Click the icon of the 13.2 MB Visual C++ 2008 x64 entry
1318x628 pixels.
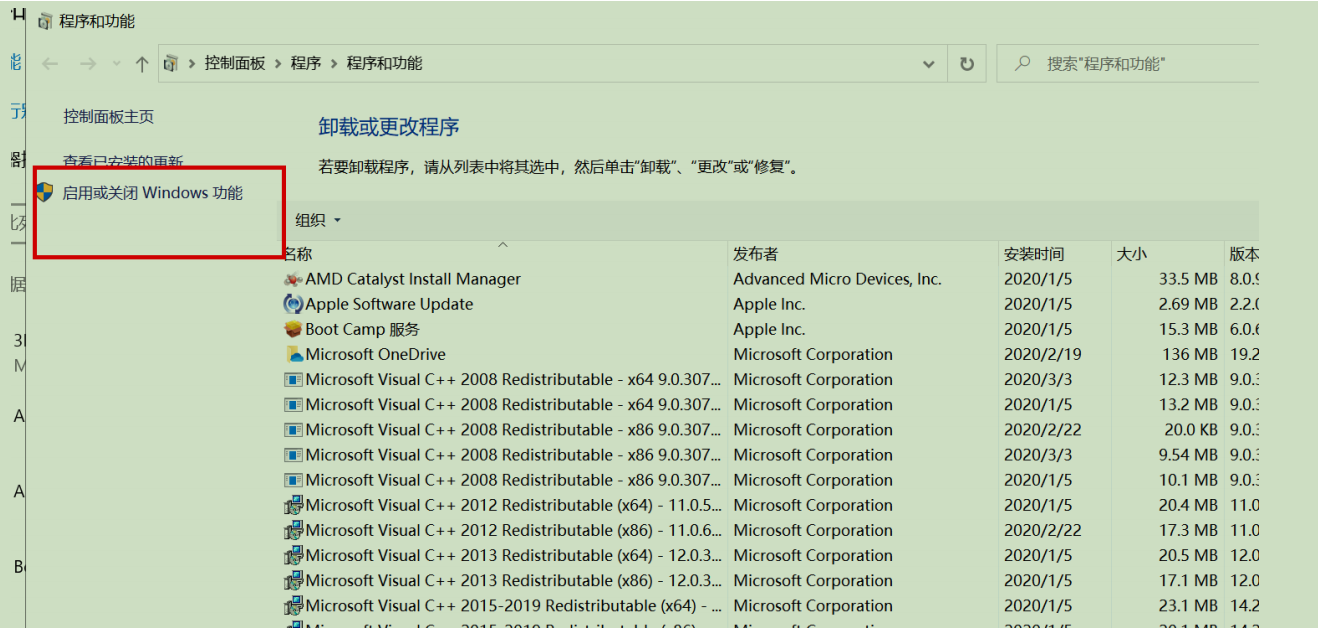click(293, 405)
